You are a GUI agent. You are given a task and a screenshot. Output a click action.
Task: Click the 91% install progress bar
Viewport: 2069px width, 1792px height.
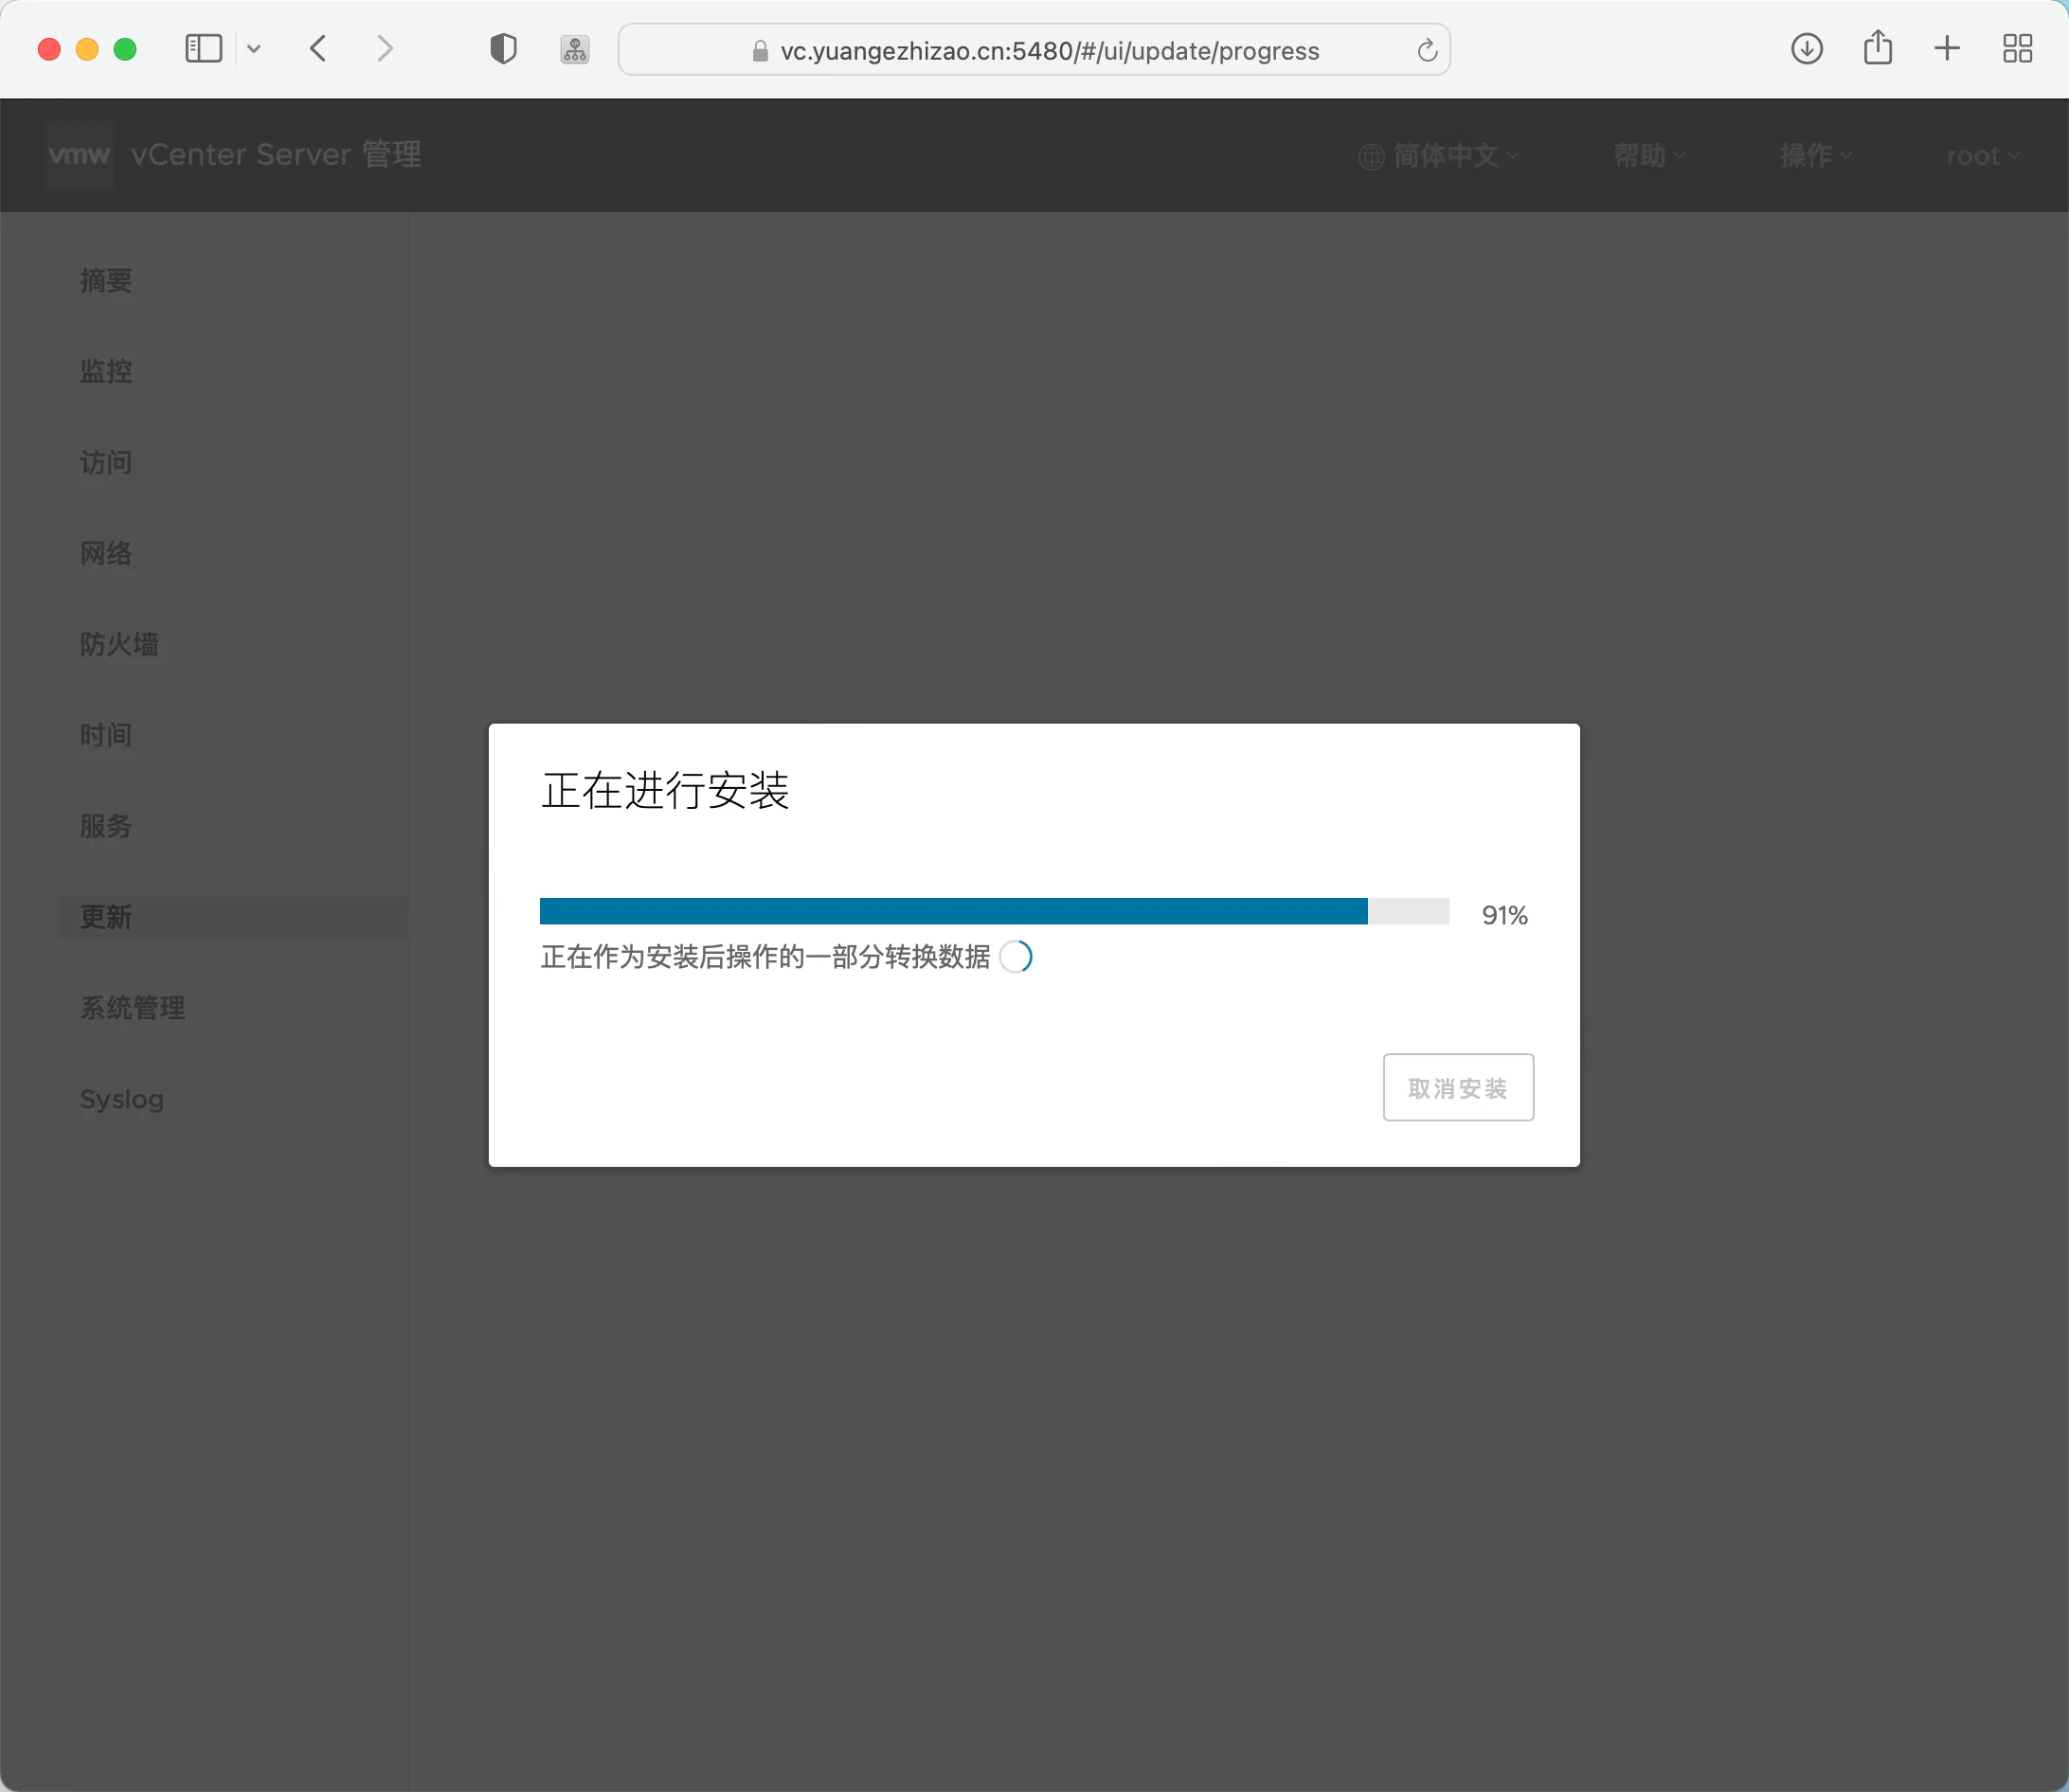coord(993,911)
